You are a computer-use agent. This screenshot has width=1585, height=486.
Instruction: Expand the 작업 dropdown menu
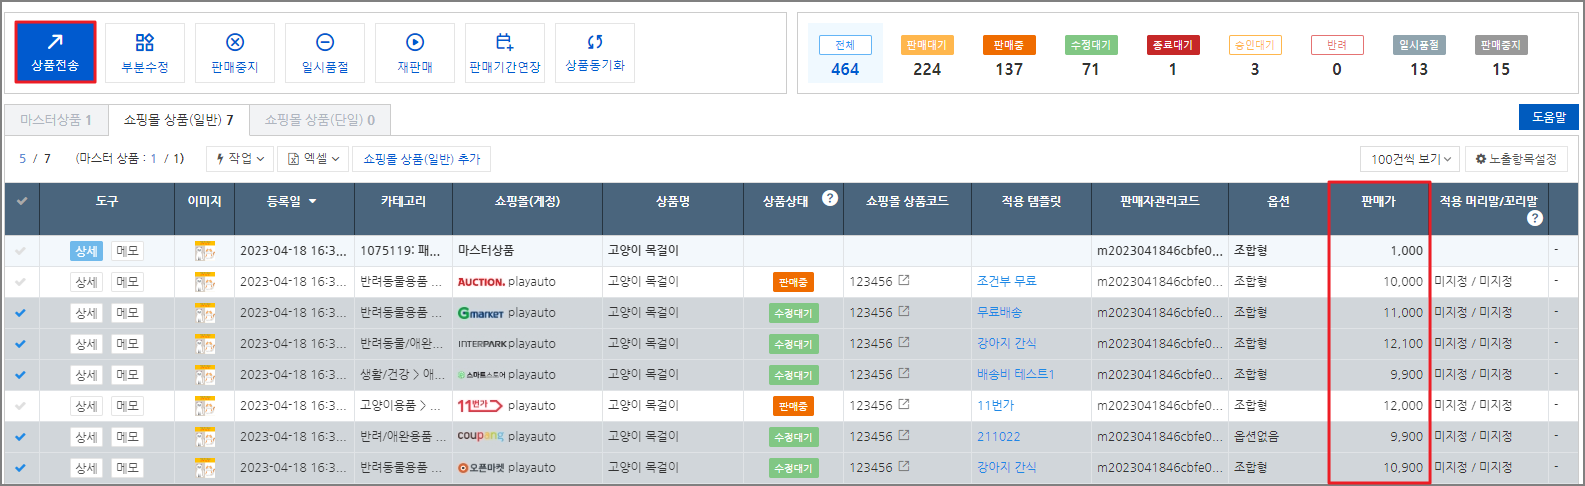240,159
